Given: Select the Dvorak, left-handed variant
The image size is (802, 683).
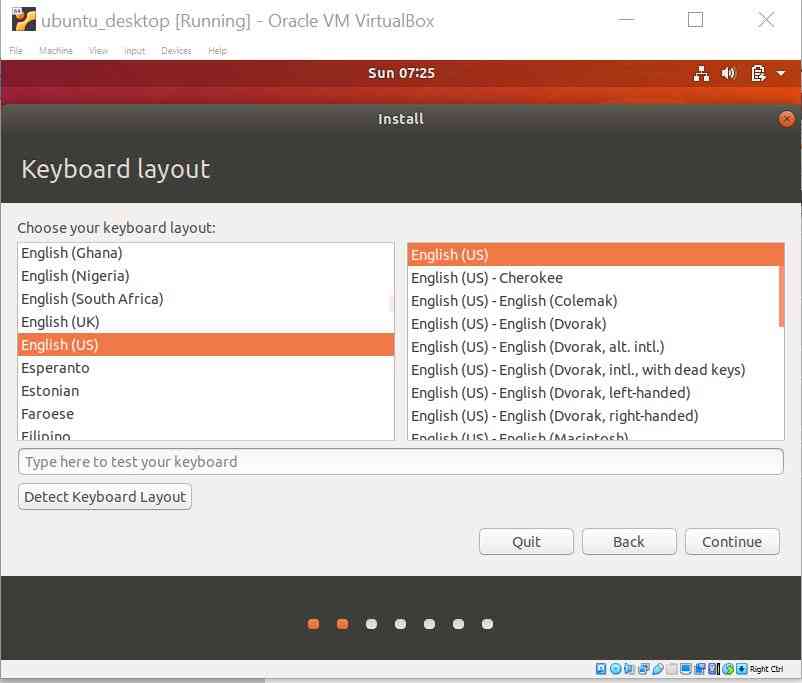Looking at the screenshot, I should (596, 393).
